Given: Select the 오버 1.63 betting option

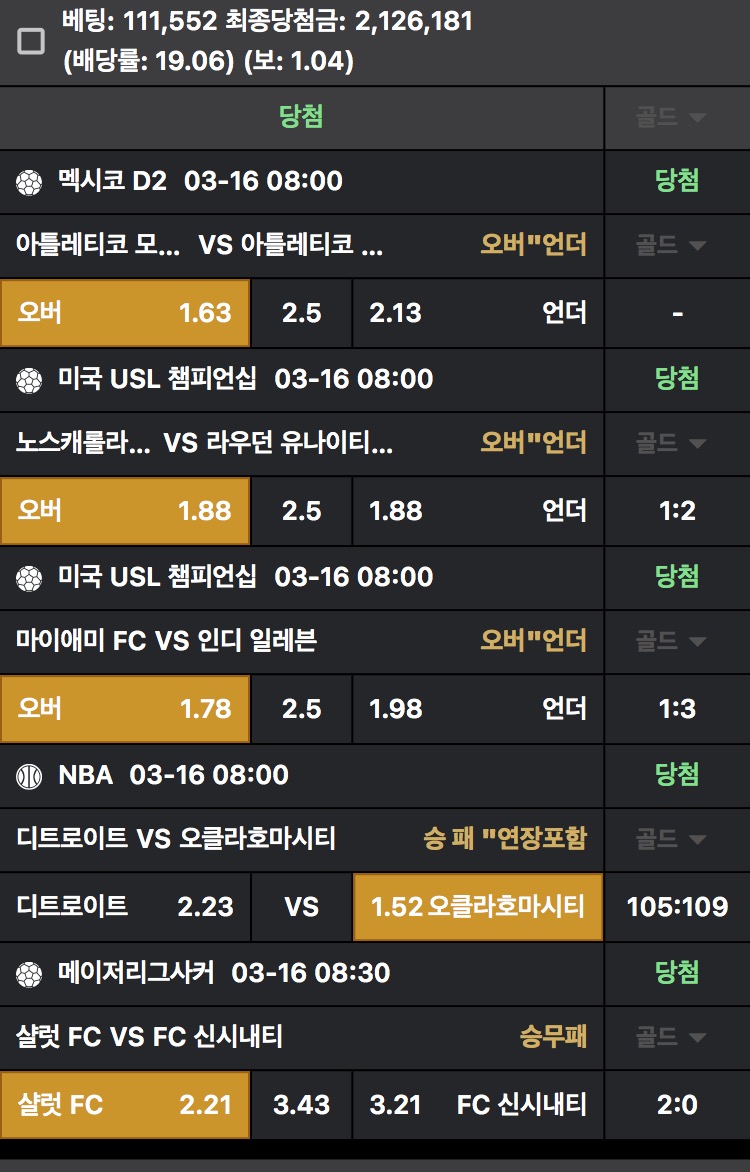Looking at the screenshot, I should [125, 313].
